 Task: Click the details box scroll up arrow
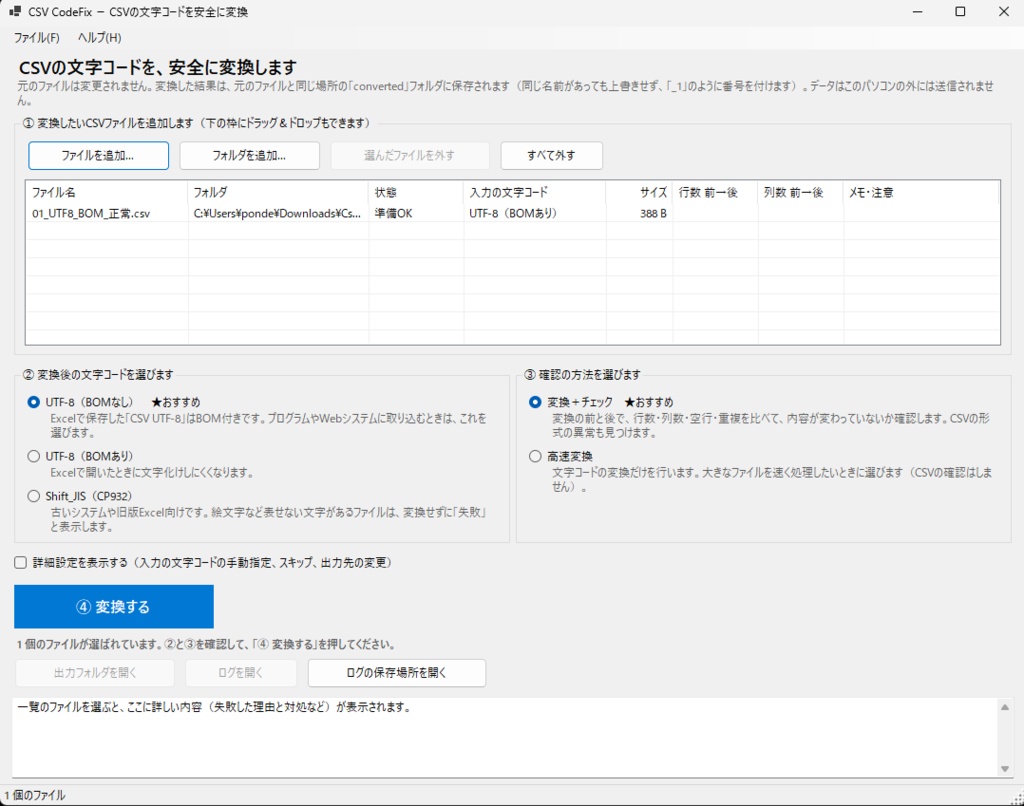coord(1005,707)
